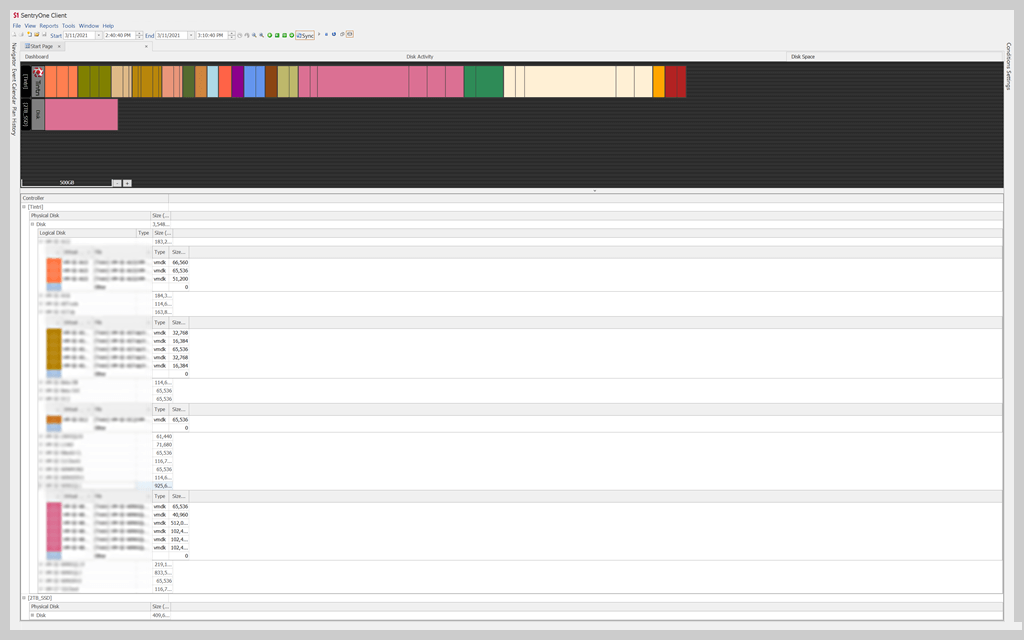Open the history clock icon on the toolbar
This screenshot has width=1024, height=640.
click(x=240, y=33)
